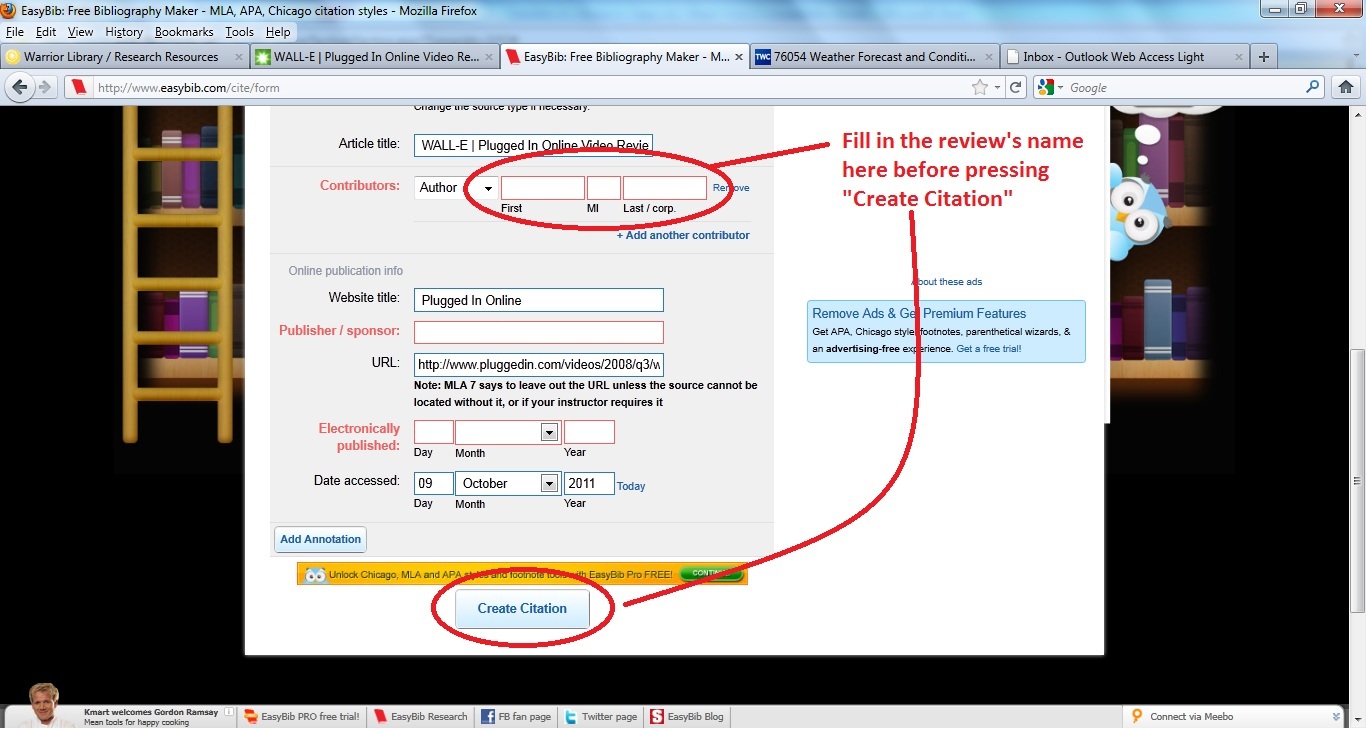Click the Create Citation button

pos(522,609)
